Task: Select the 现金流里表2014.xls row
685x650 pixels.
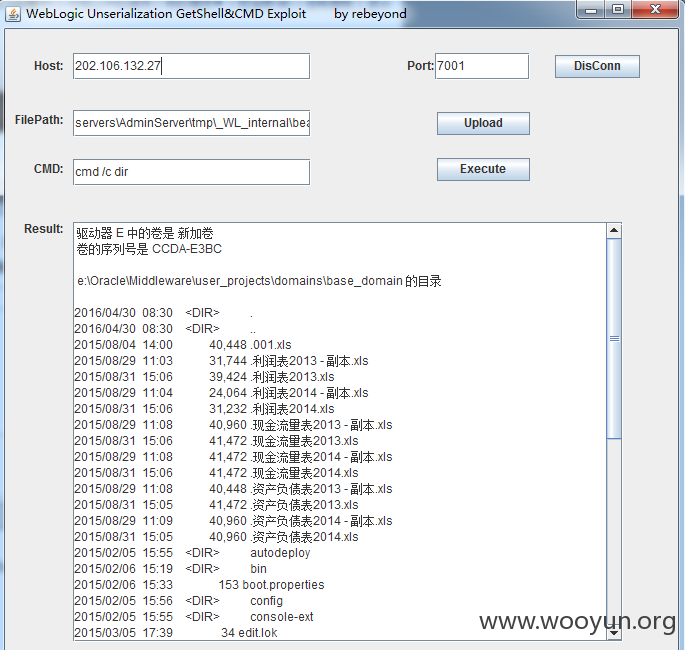Action: click(216, 473)
